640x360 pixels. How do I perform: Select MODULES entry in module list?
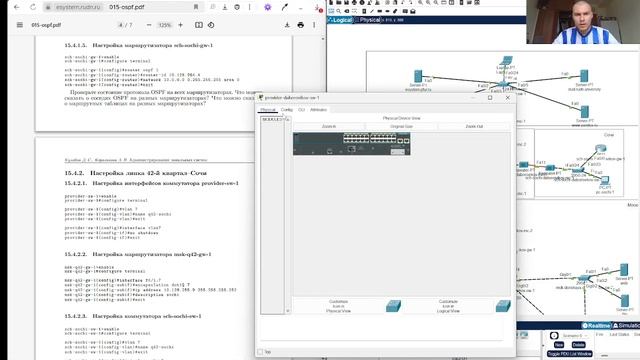coord(272,119)
